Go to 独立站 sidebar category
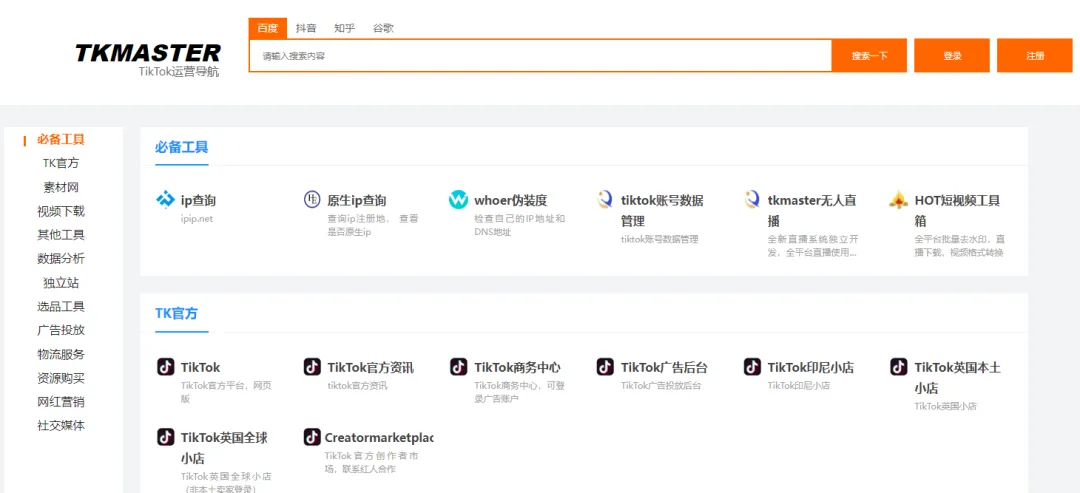The image size is (1080, 493). click(x=61, y=283)
